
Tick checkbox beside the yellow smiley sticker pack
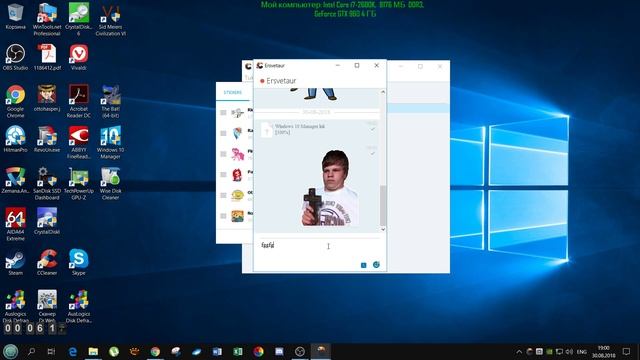(x=223, y=195)
